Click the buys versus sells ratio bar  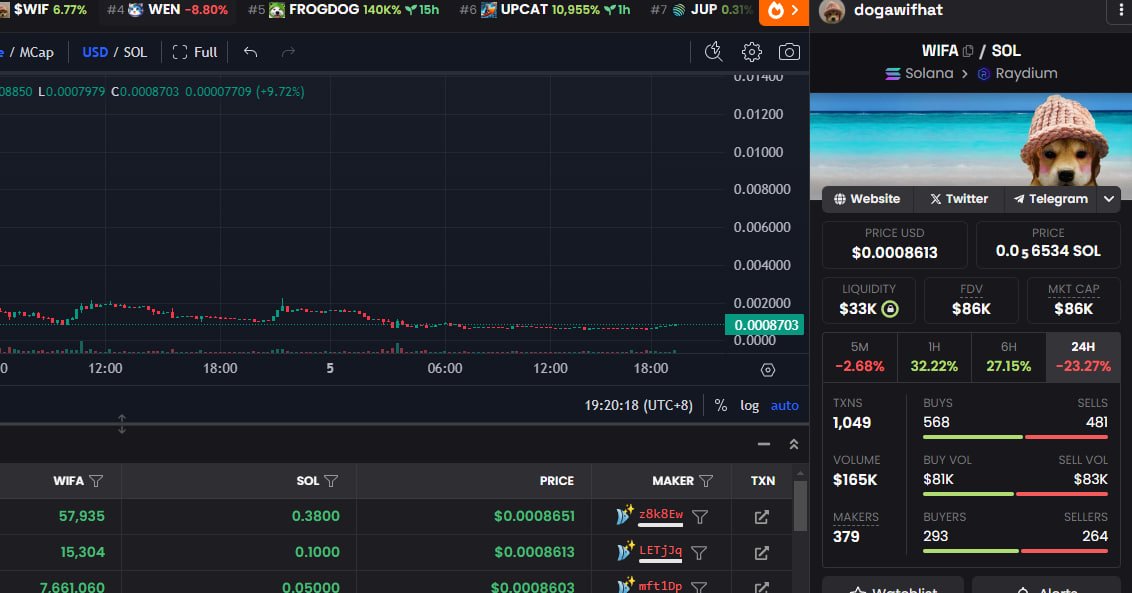click(1015, 437)
